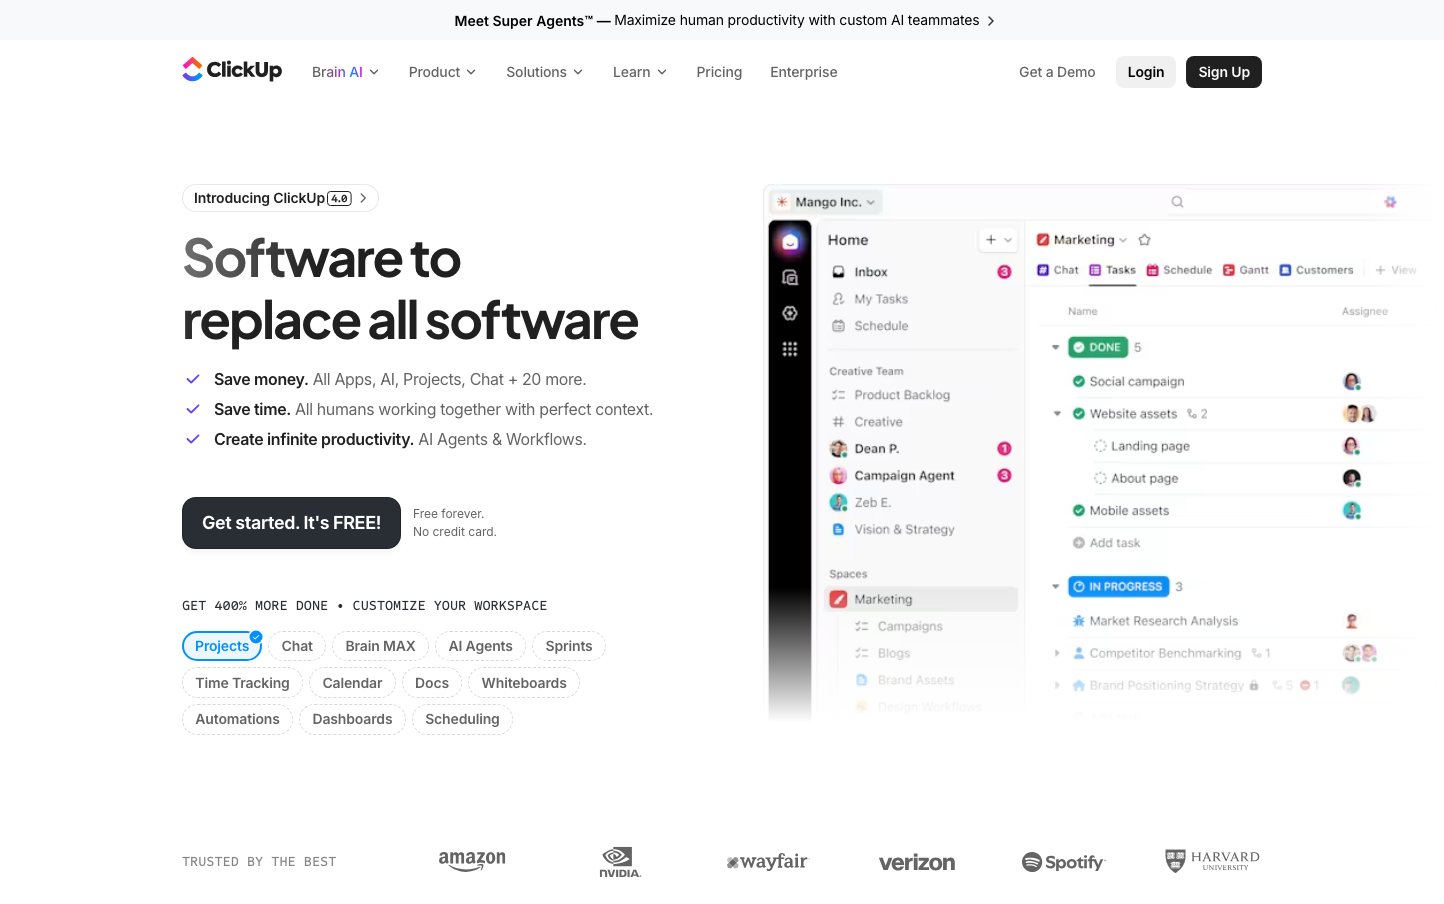This screenshot has width=1444, height=904.
Task: Click the star icon beside Marketing
Action: (x=1145, y=240)
